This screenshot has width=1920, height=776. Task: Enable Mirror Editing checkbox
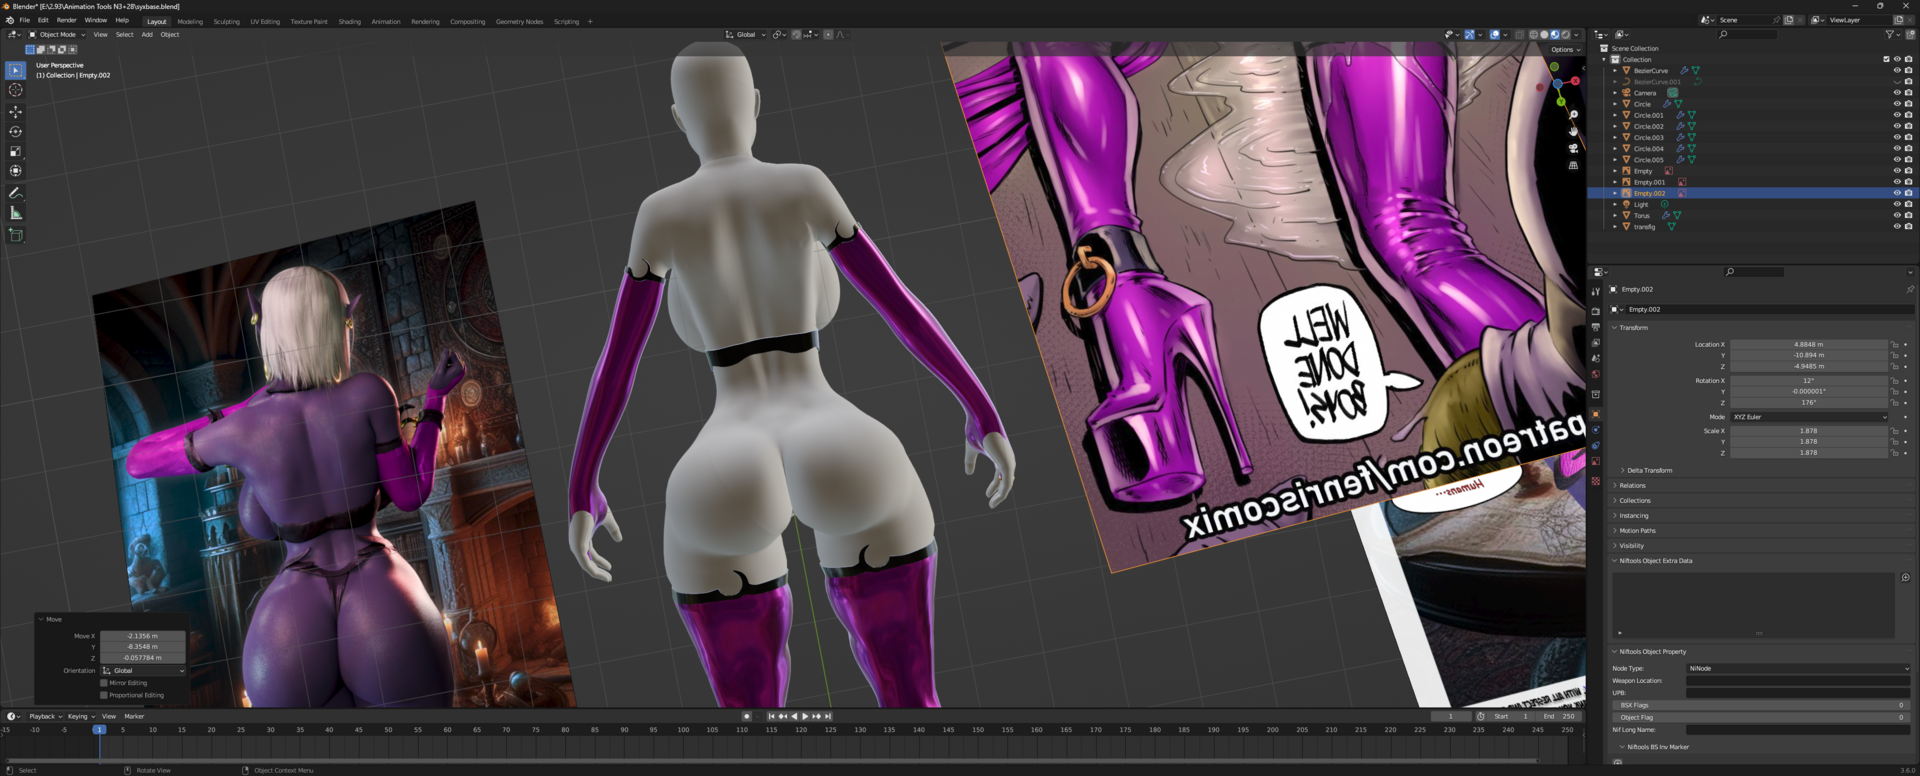pos(103,683)
